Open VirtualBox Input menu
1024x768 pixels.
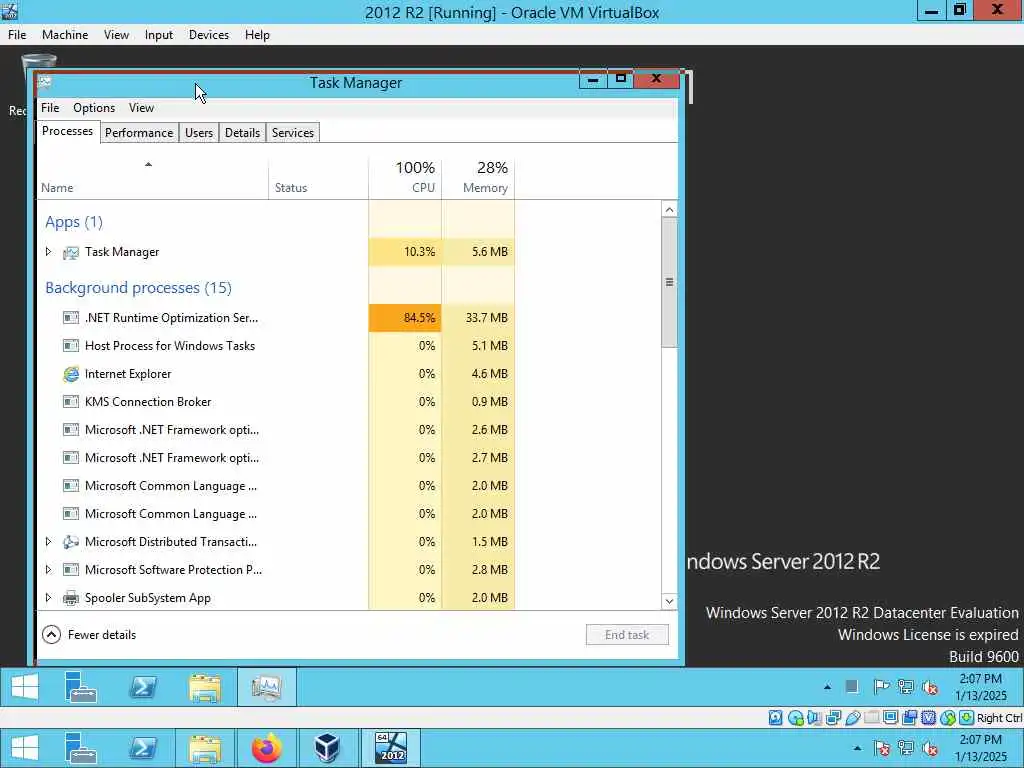[x=159, y=35]
